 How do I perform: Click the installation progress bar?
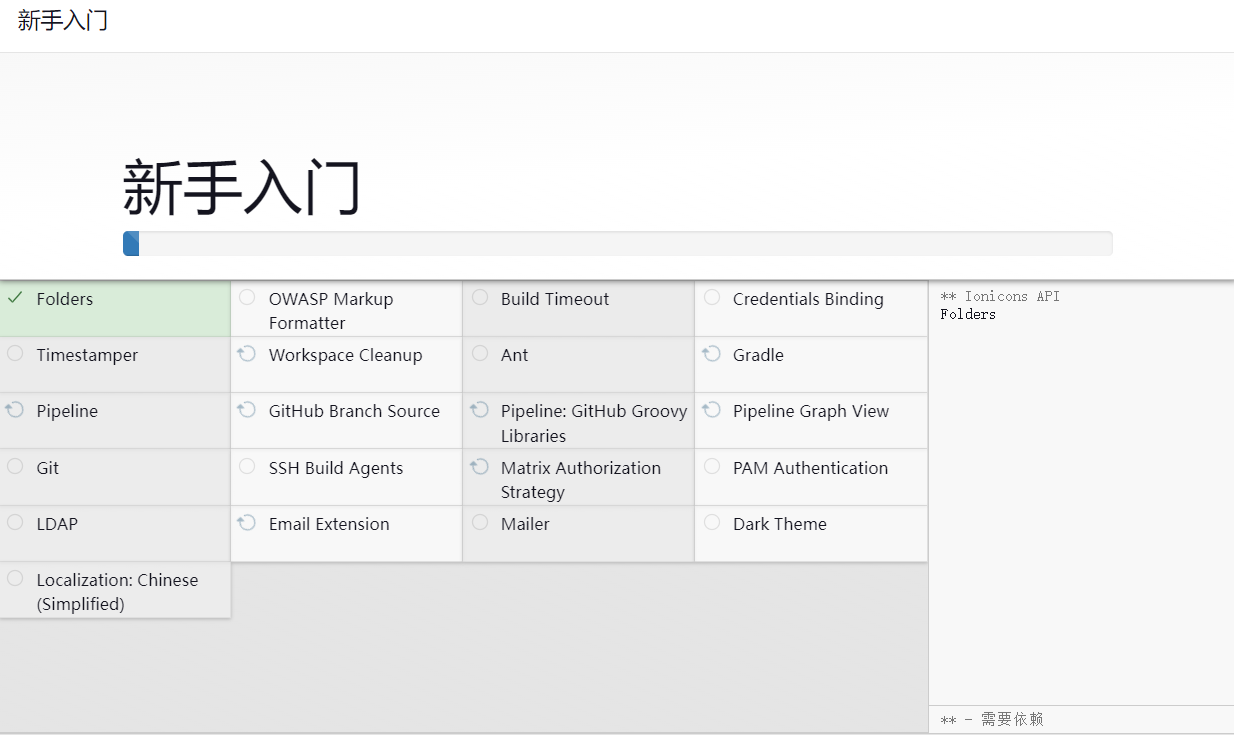(617, 244)
